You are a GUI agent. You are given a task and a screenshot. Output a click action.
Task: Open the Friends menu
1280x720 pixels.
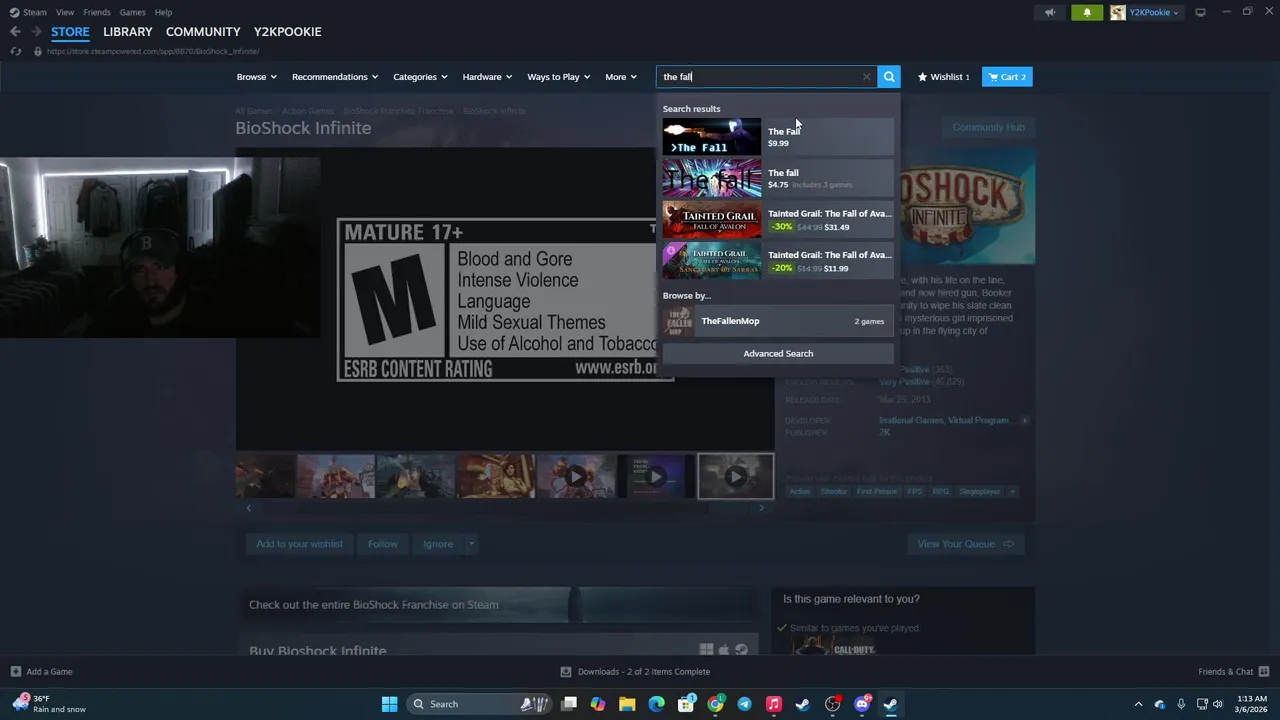point(97,12)
